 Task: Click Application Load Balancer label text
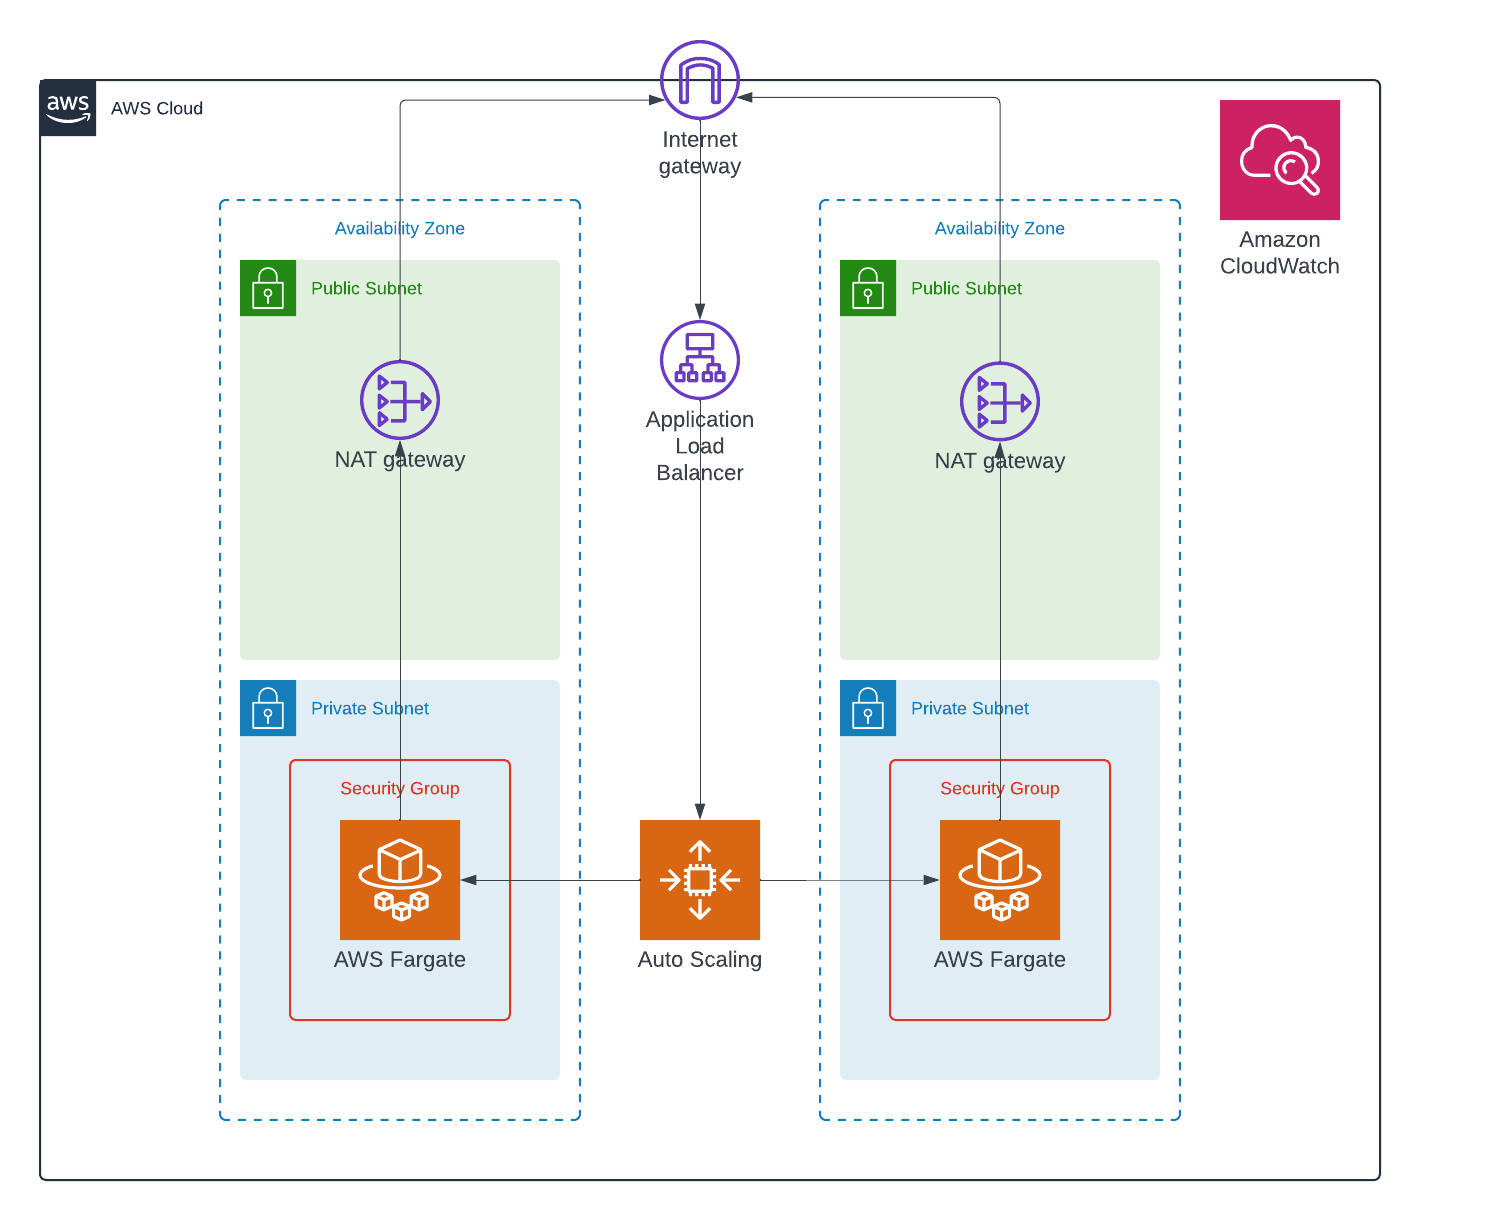pyautogui.click(x=700, y=446)
